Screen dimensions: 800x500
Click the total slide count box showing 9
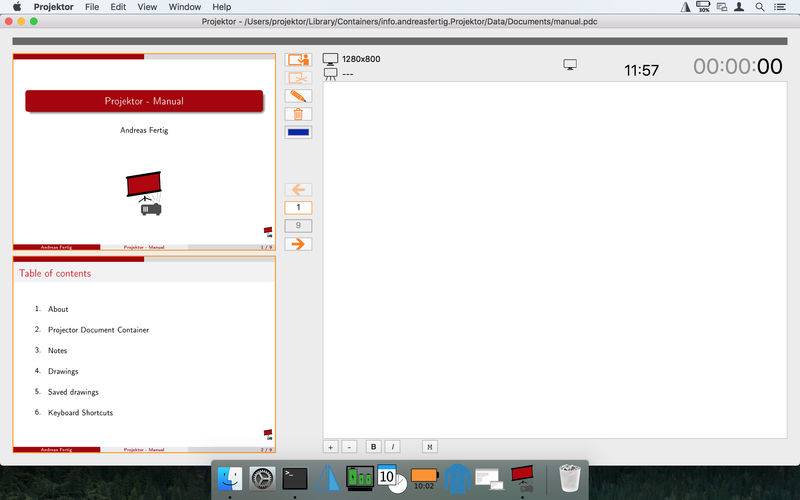[x=298, y=226]
